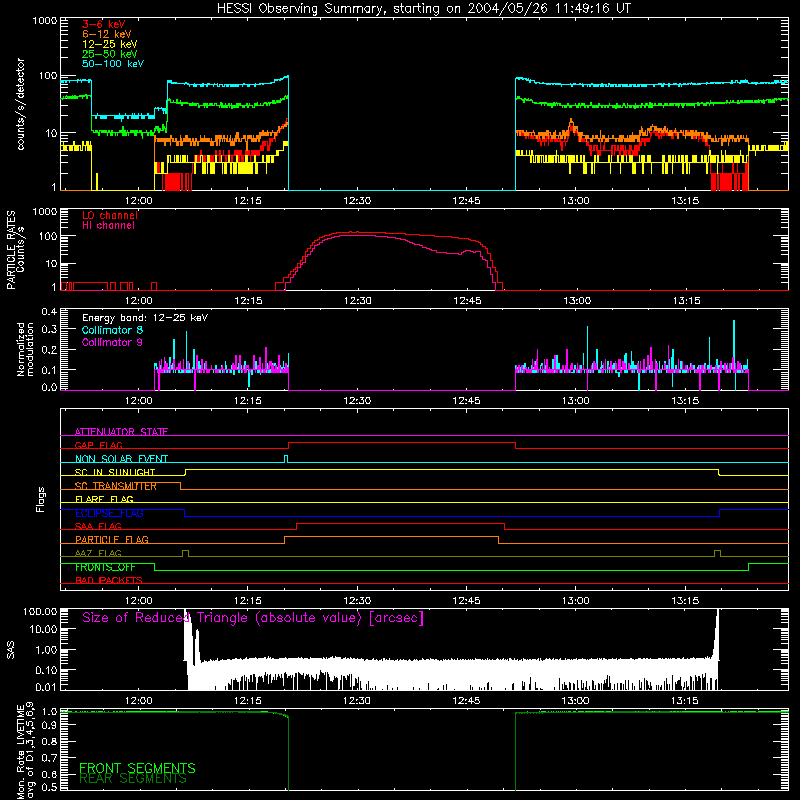Click 12:30 time label under count rate plot
Screen dimensions: 800x800
(x=357, y=201)
